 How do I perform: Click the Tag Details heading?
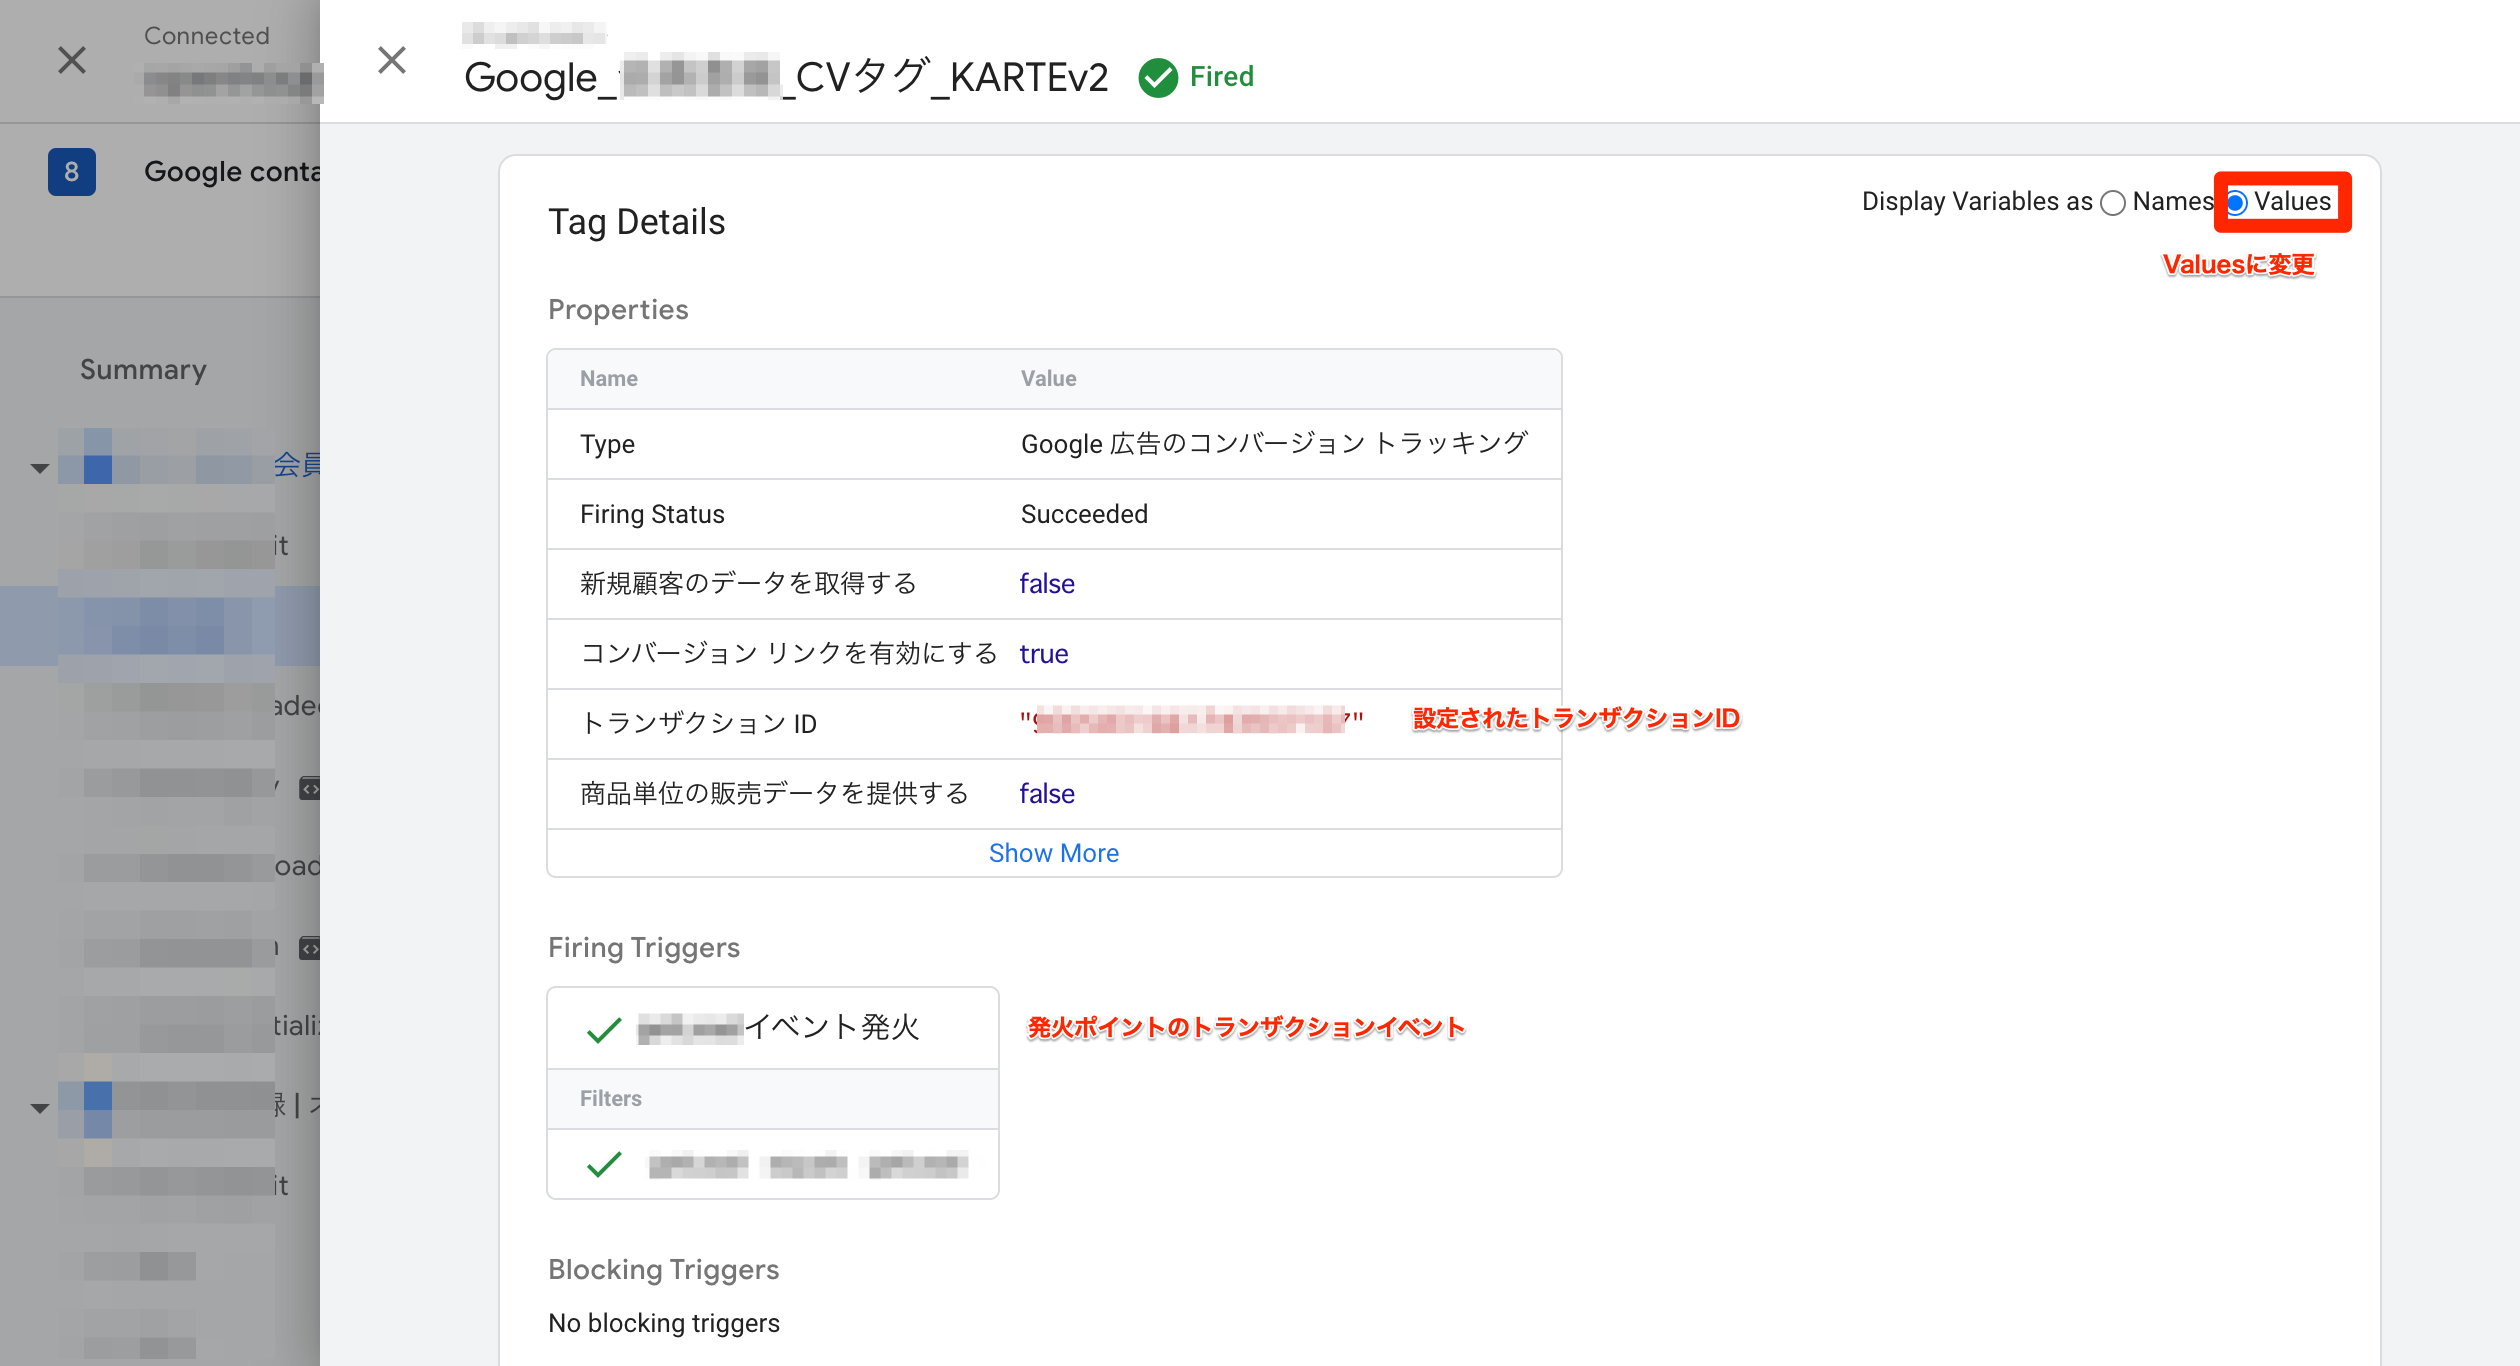[x=637, y=222]
